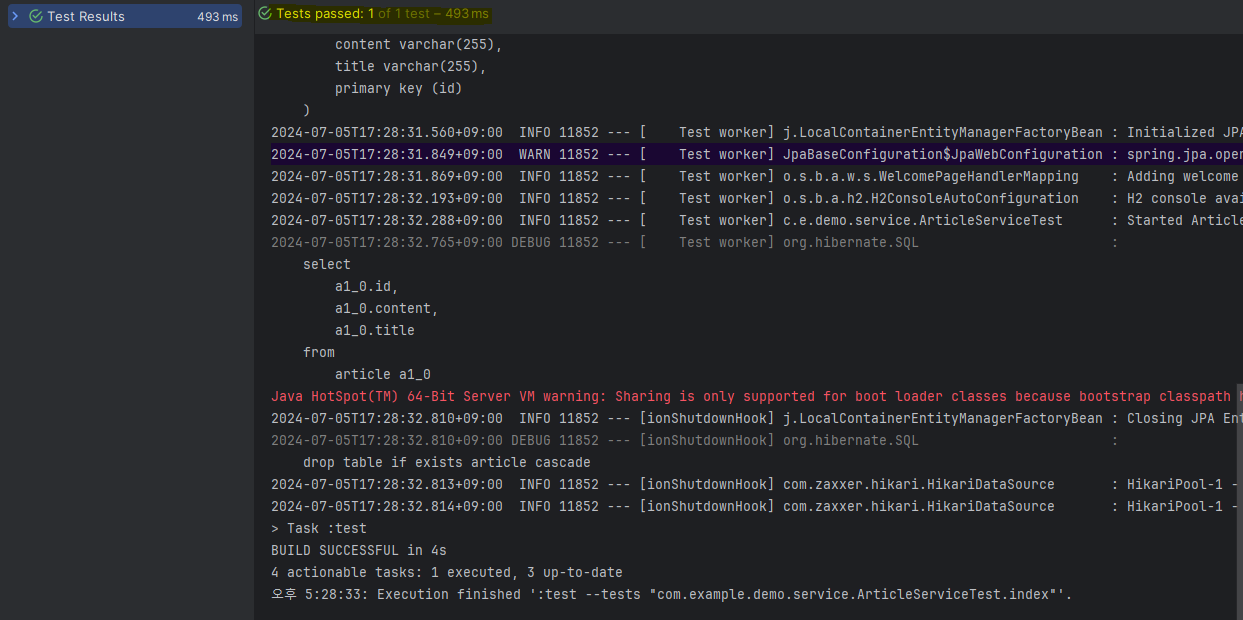
Task: Click the 493 ms duration in Test Results row
Action: click(x=217, y=17)
